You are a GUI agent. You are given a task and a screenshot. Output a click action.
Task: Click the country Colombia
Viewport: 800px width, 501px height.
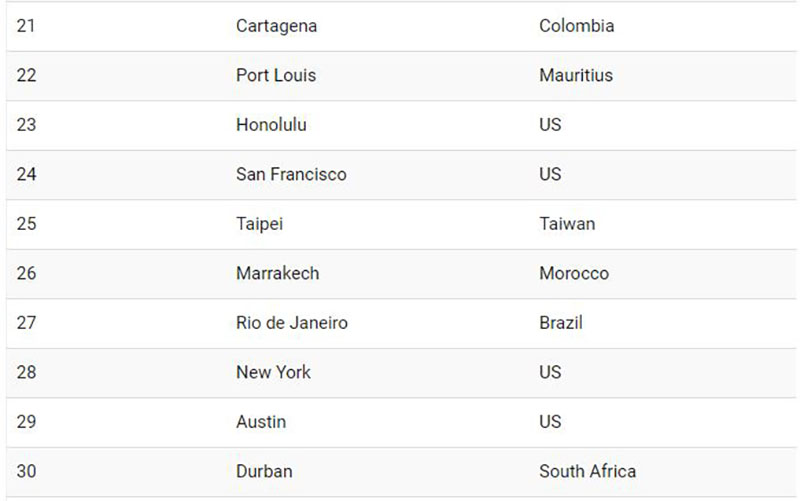tap(576, 26)
